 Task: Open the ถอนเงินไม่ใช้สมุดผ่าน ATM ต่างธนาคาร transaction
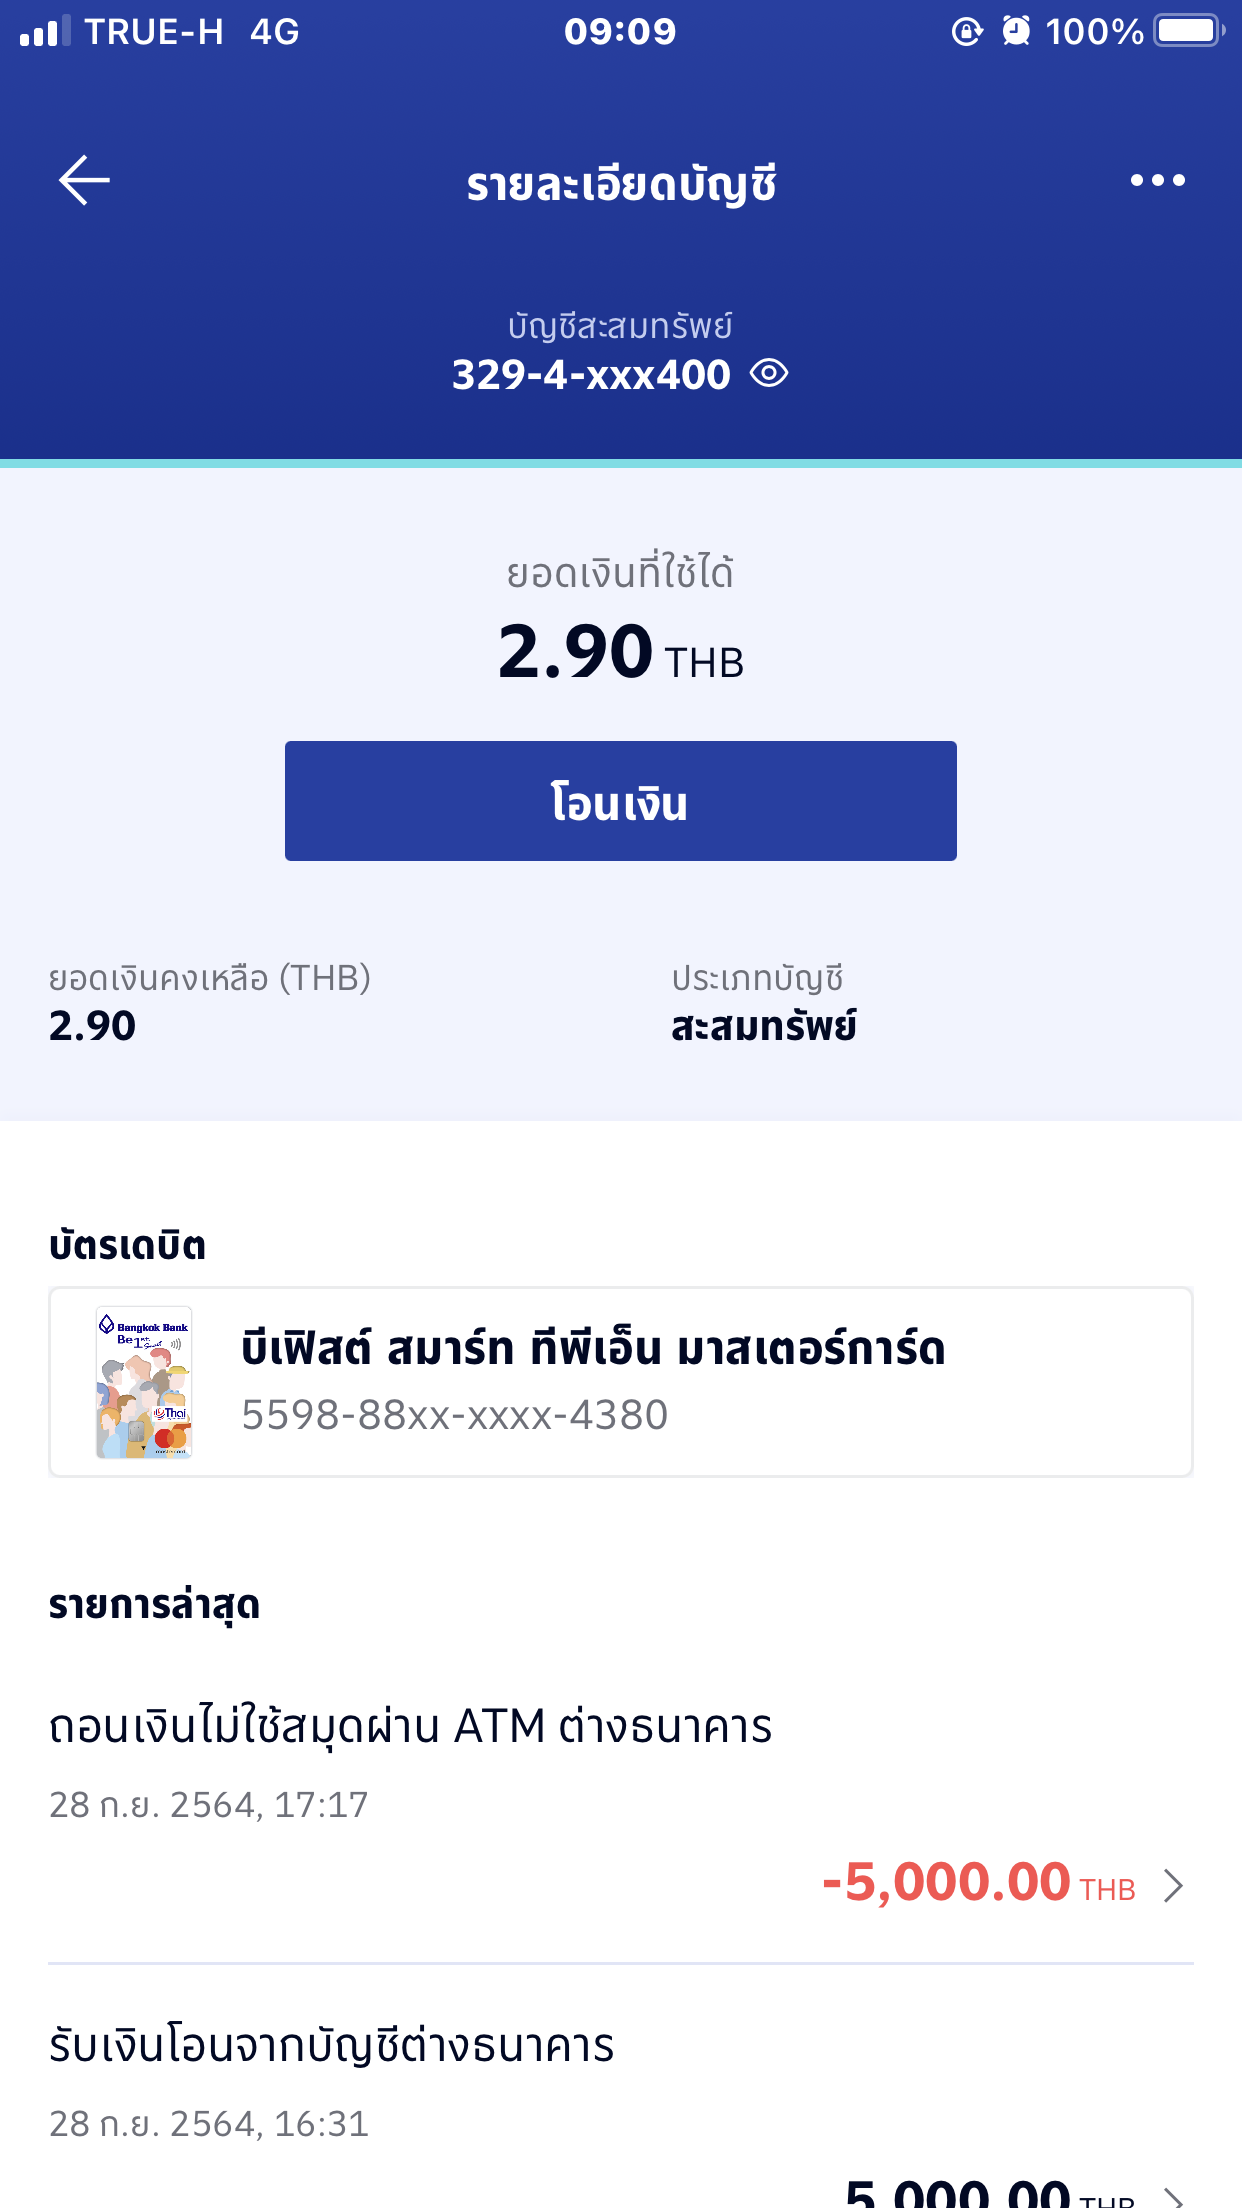[x=410, y=1727]
